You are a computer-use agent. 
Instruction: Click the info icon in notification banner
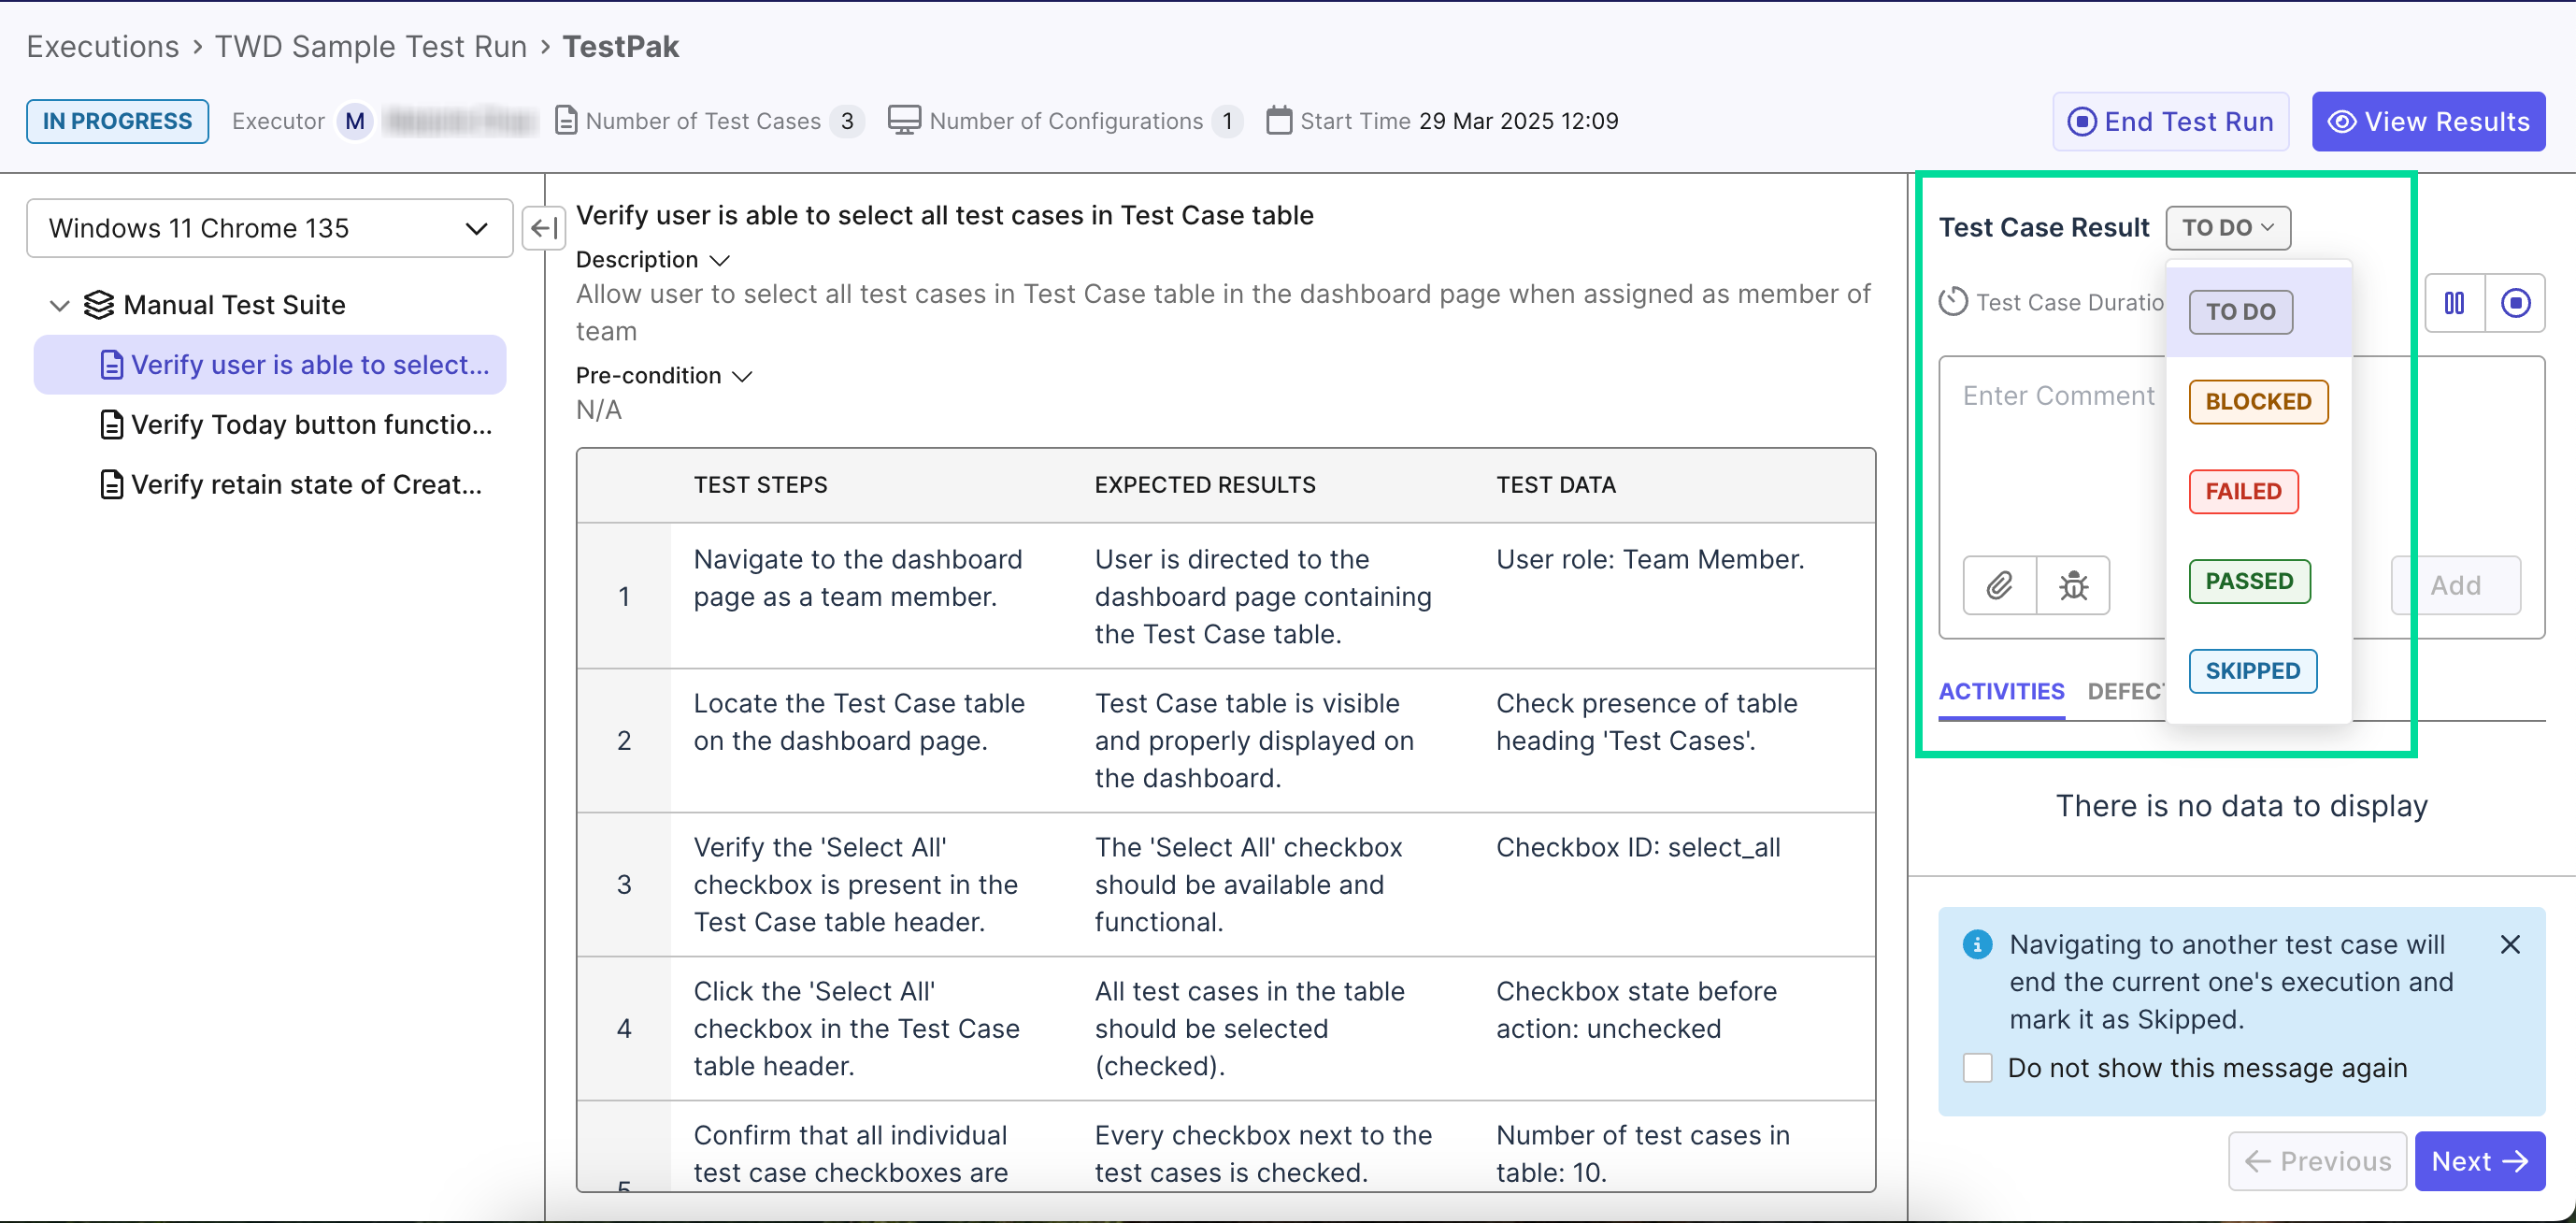click(1977, 944)
